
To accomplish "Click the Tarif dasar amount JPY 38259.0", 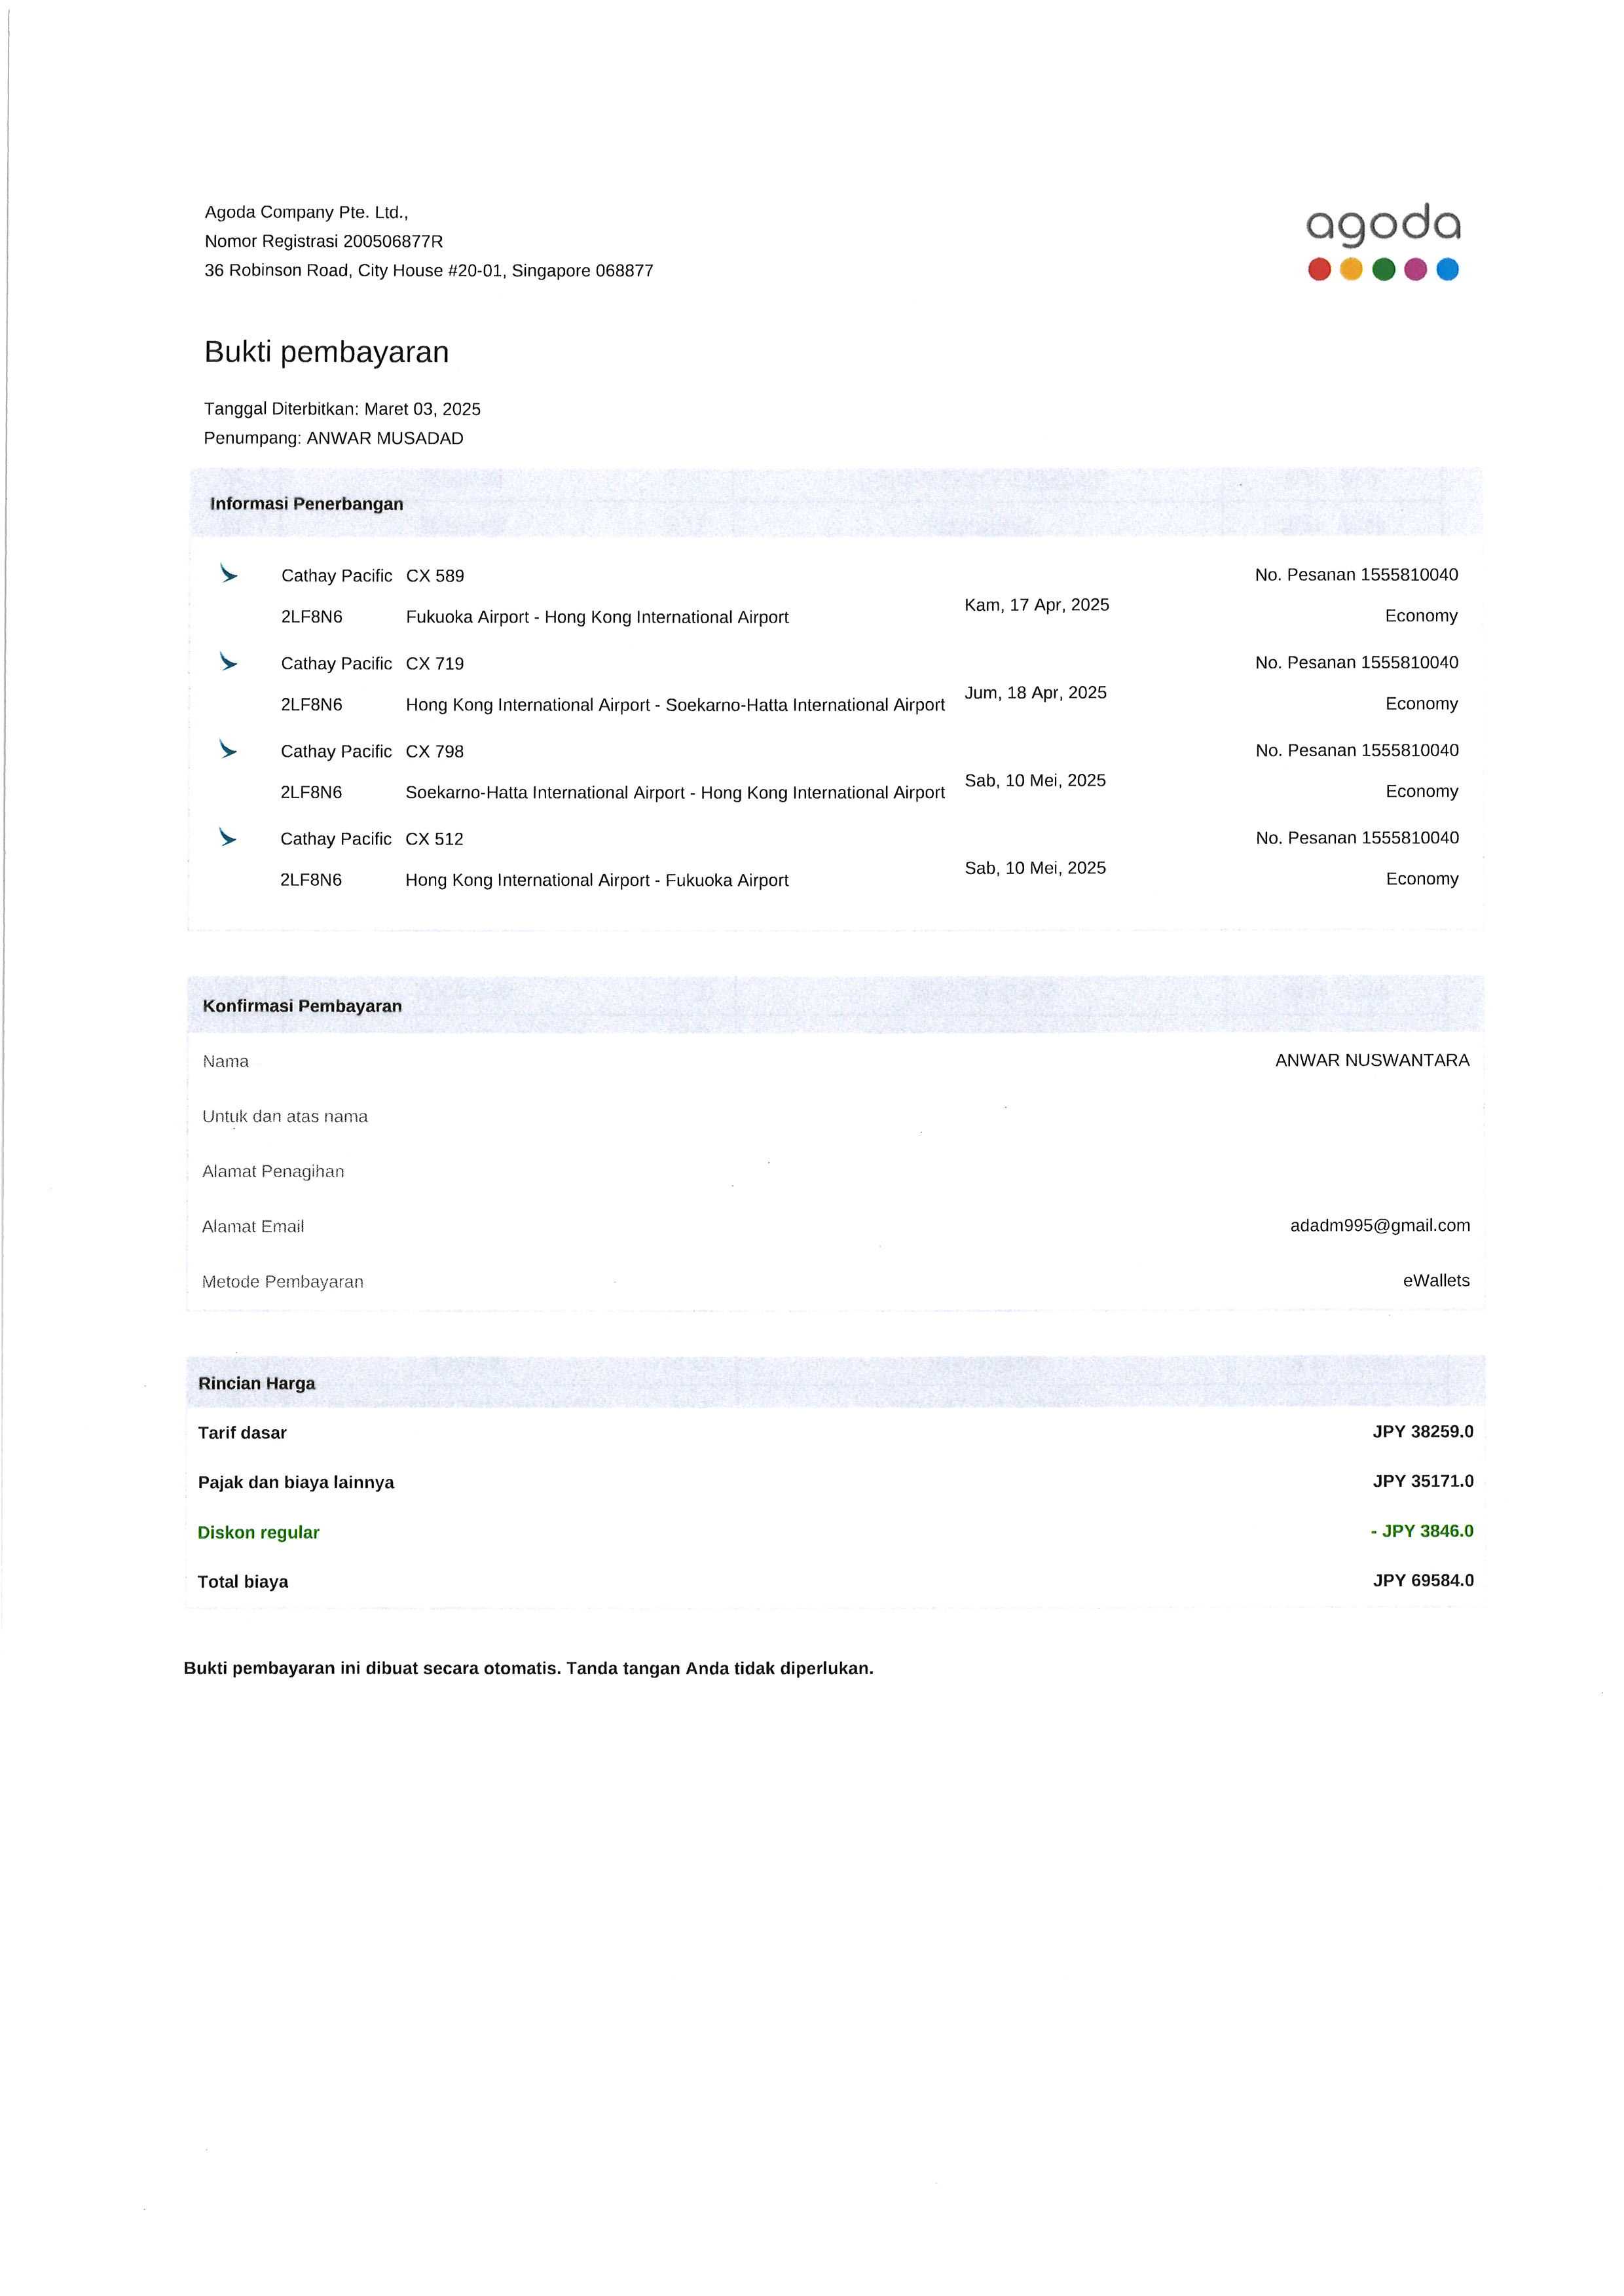I will pyautogui.click(x=1423, y=1432).
